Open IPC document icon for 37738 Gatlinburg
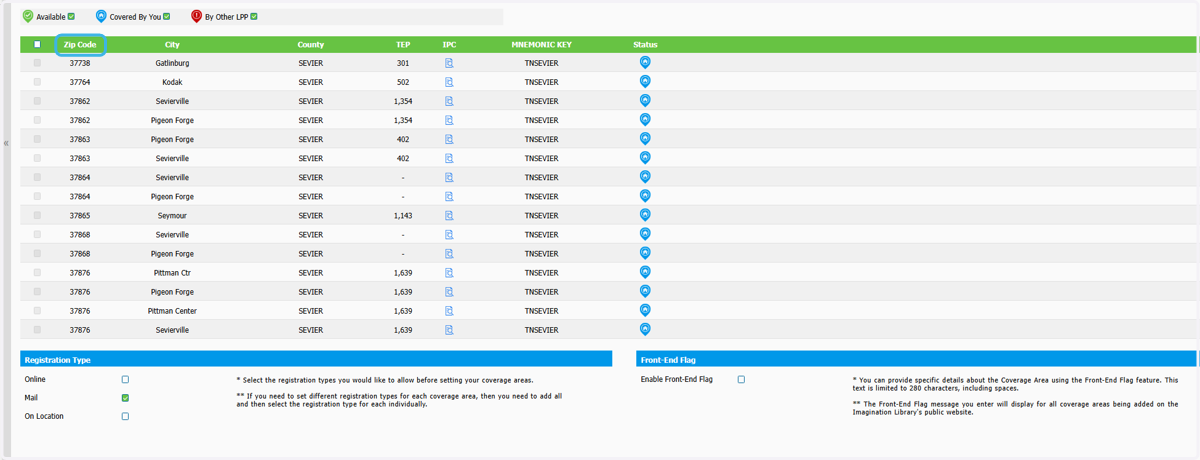 click(x=449, y=63)
